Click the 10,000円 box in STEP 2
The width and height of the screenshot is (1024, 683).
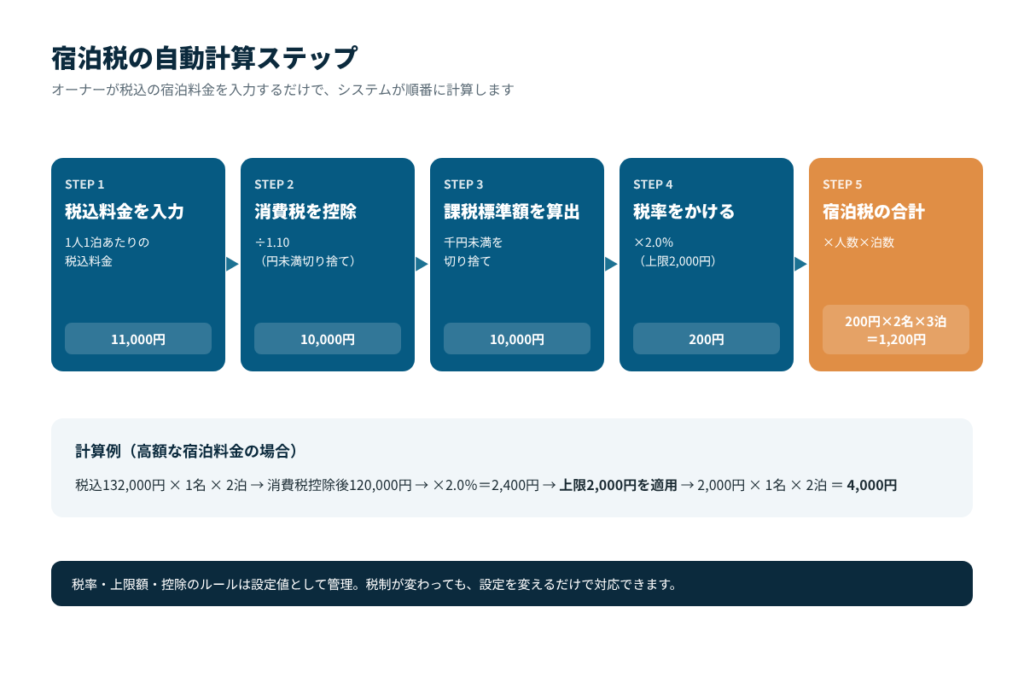pyautogui.click(x=327, y=339)
